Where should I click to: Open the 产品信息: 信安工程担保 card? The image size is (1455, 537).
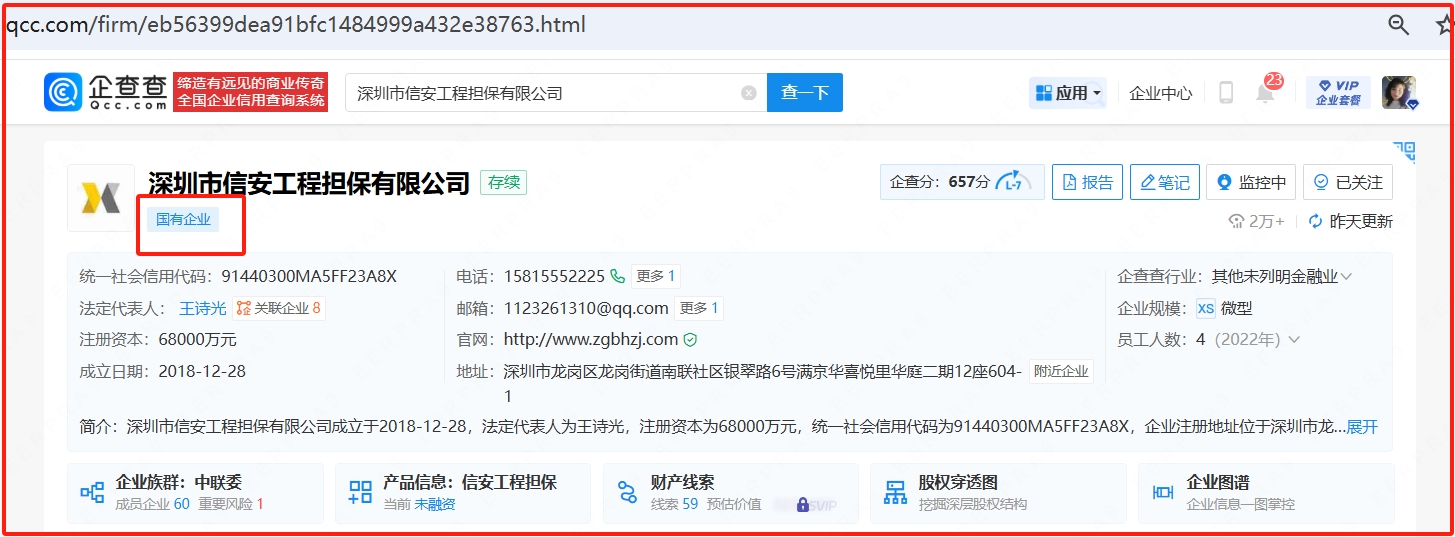pos(463,493)
